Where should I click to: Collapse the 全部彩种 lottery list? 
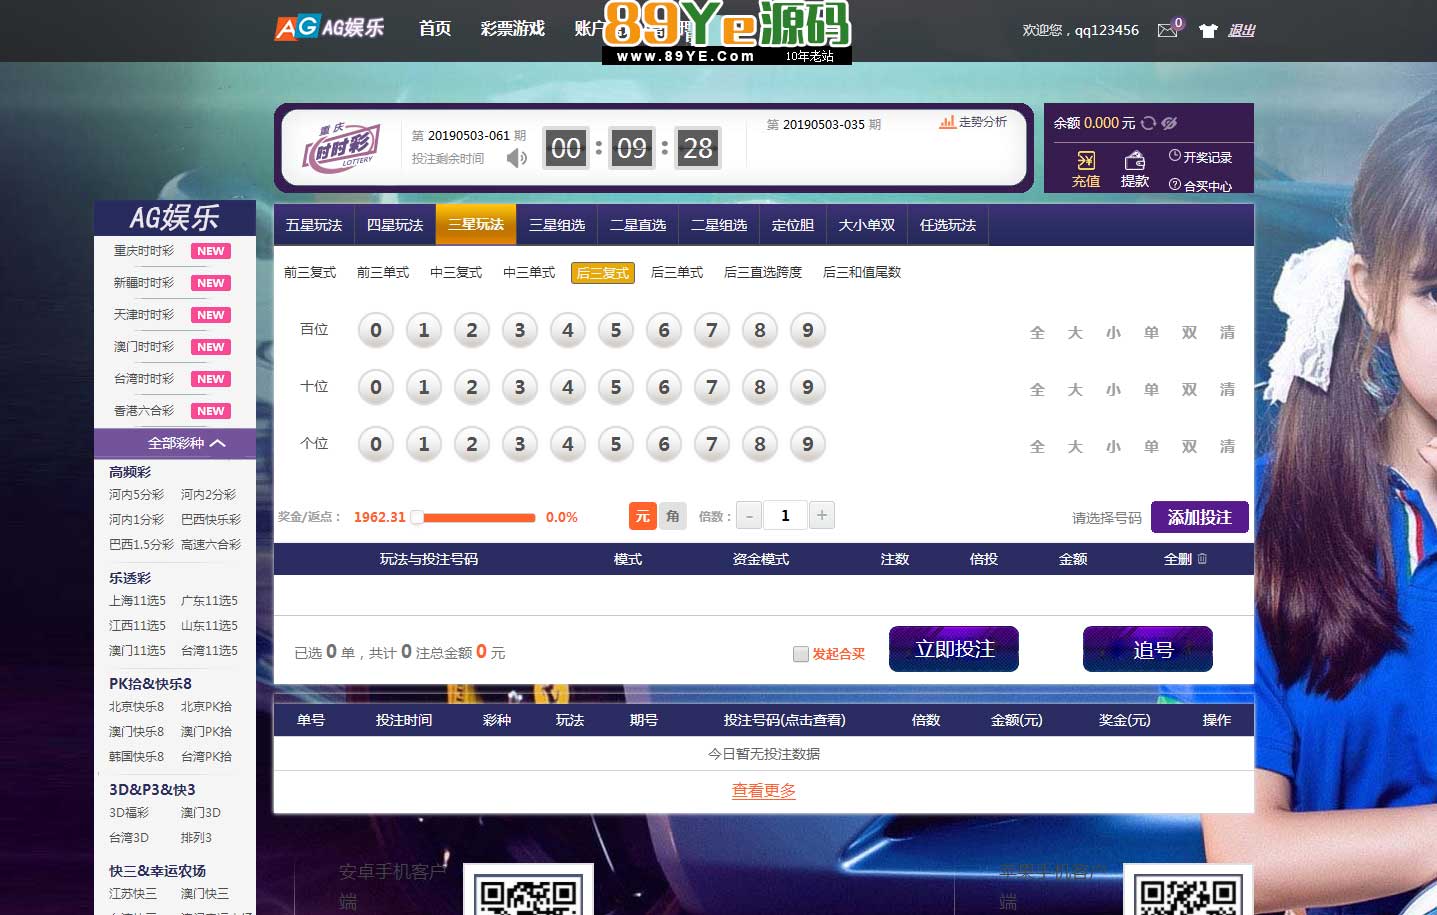186,443
